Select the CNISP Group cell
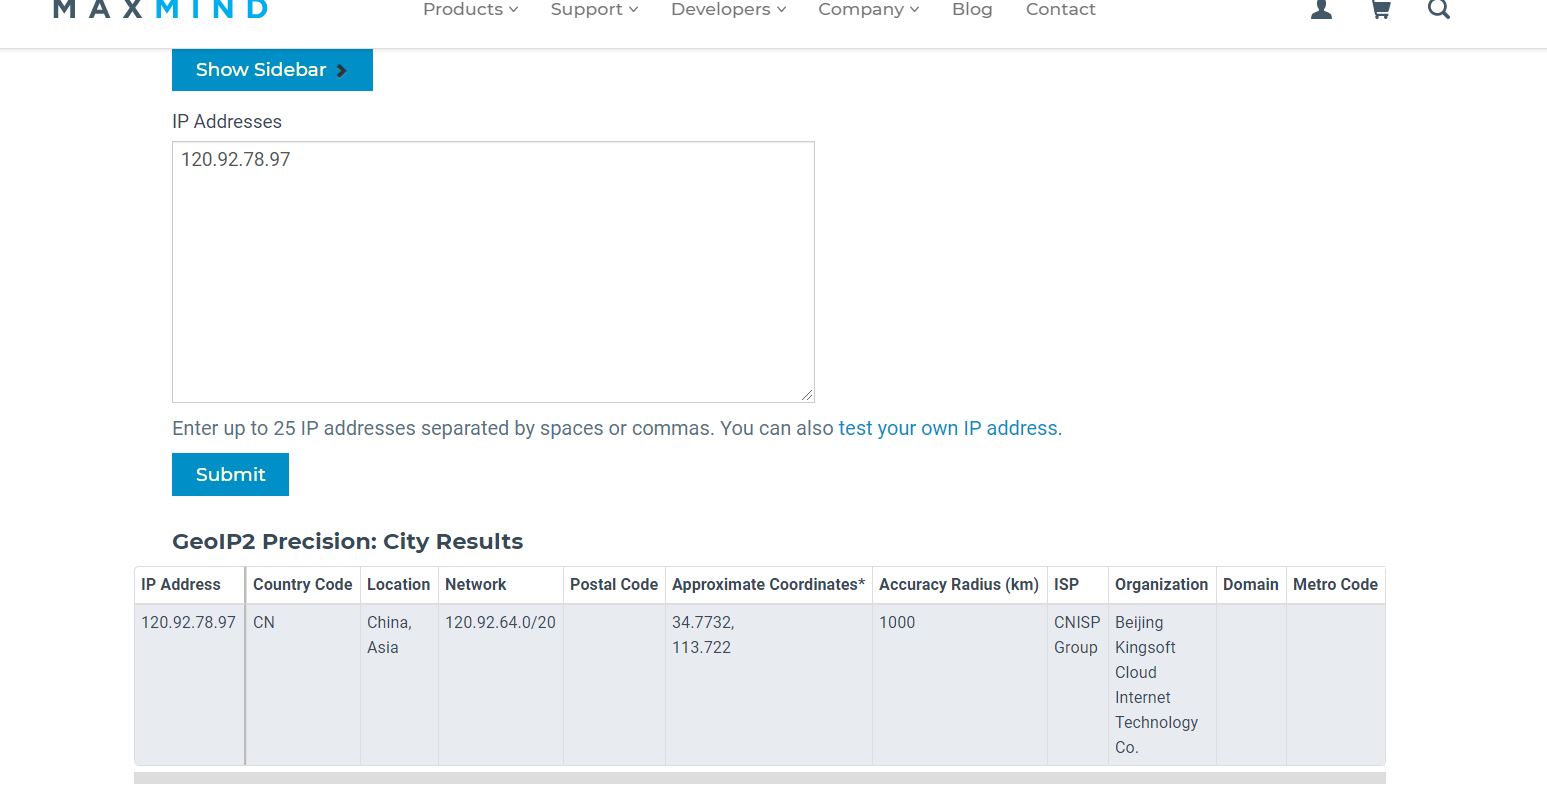 [x=1077, y=684]
